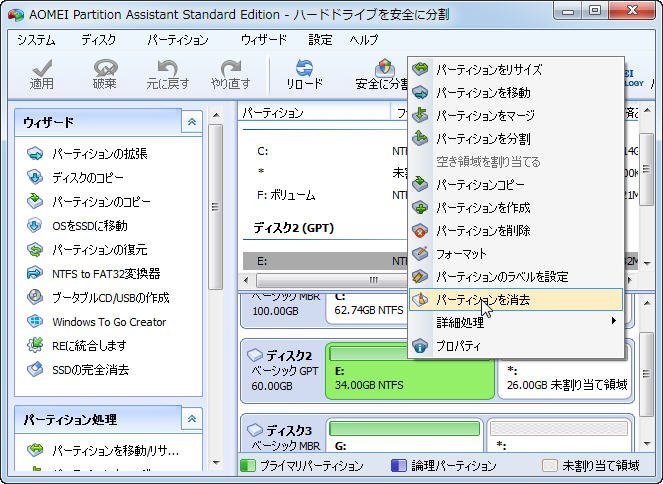Click the ディスク2 drive icon in disk map
The width and height of the screenshot is (663, 484).
pyautogui.click(x=255, y=354)
